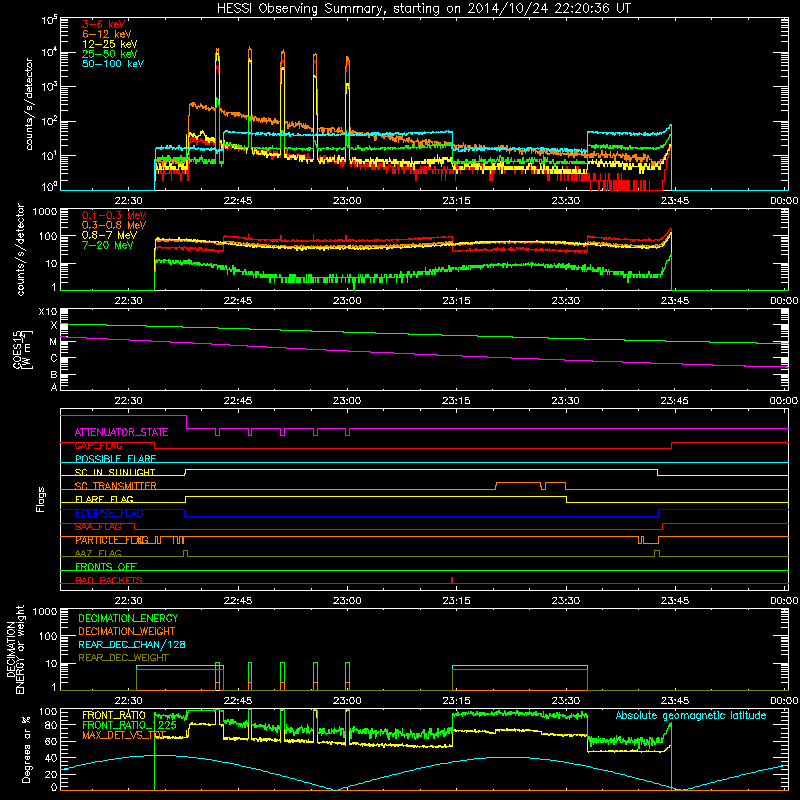The height and width of the screenshot is (800, 800).
Task: Select the olive AAZ_FLAG label
Action: tap(98, 554)
